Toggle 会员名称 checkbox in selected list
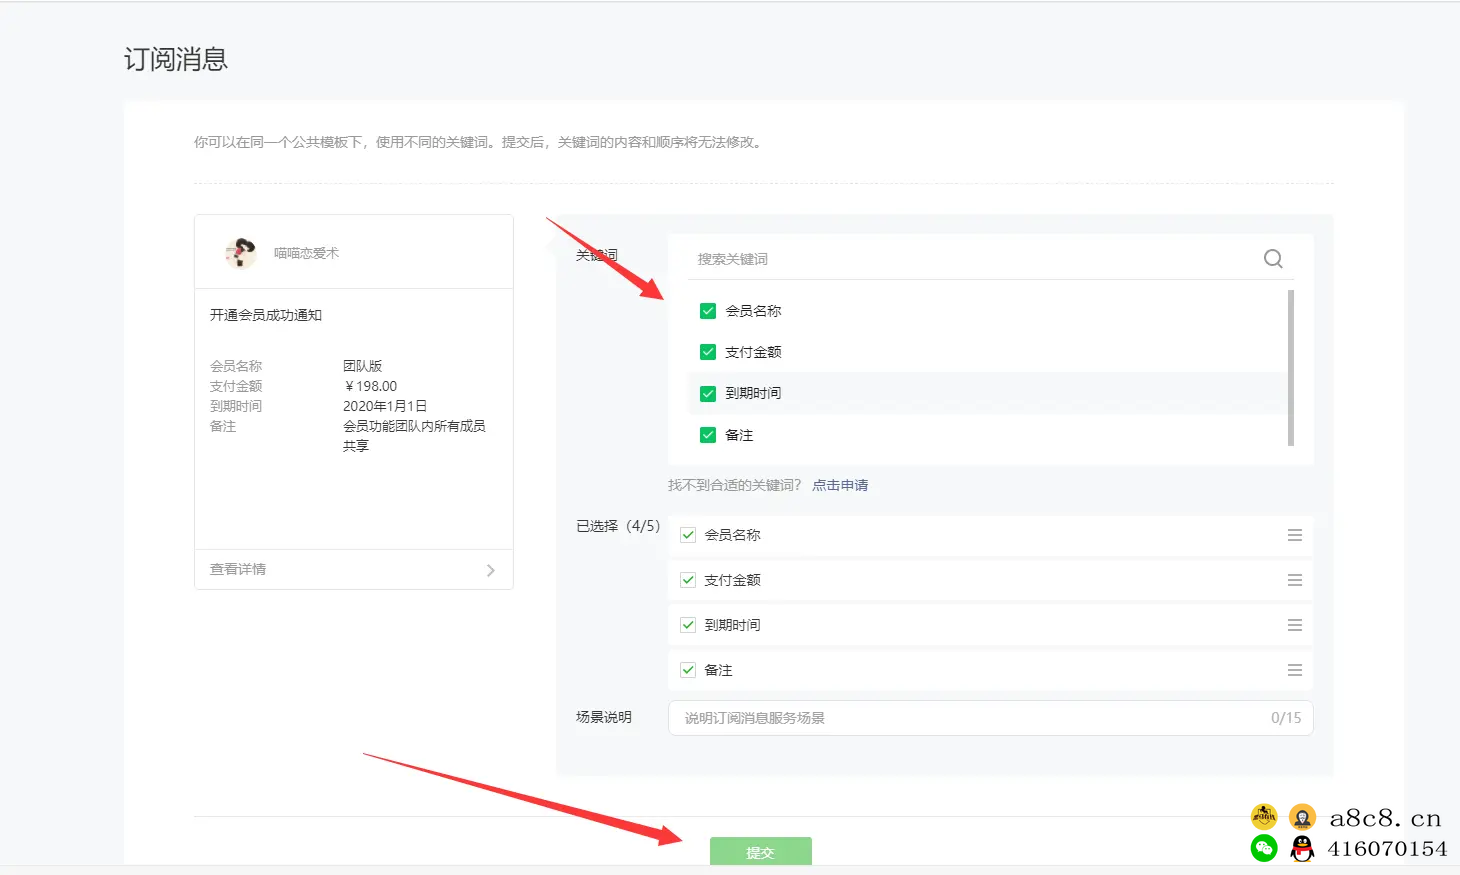Viewport: 1460px width, 875px height. point(688,535)
